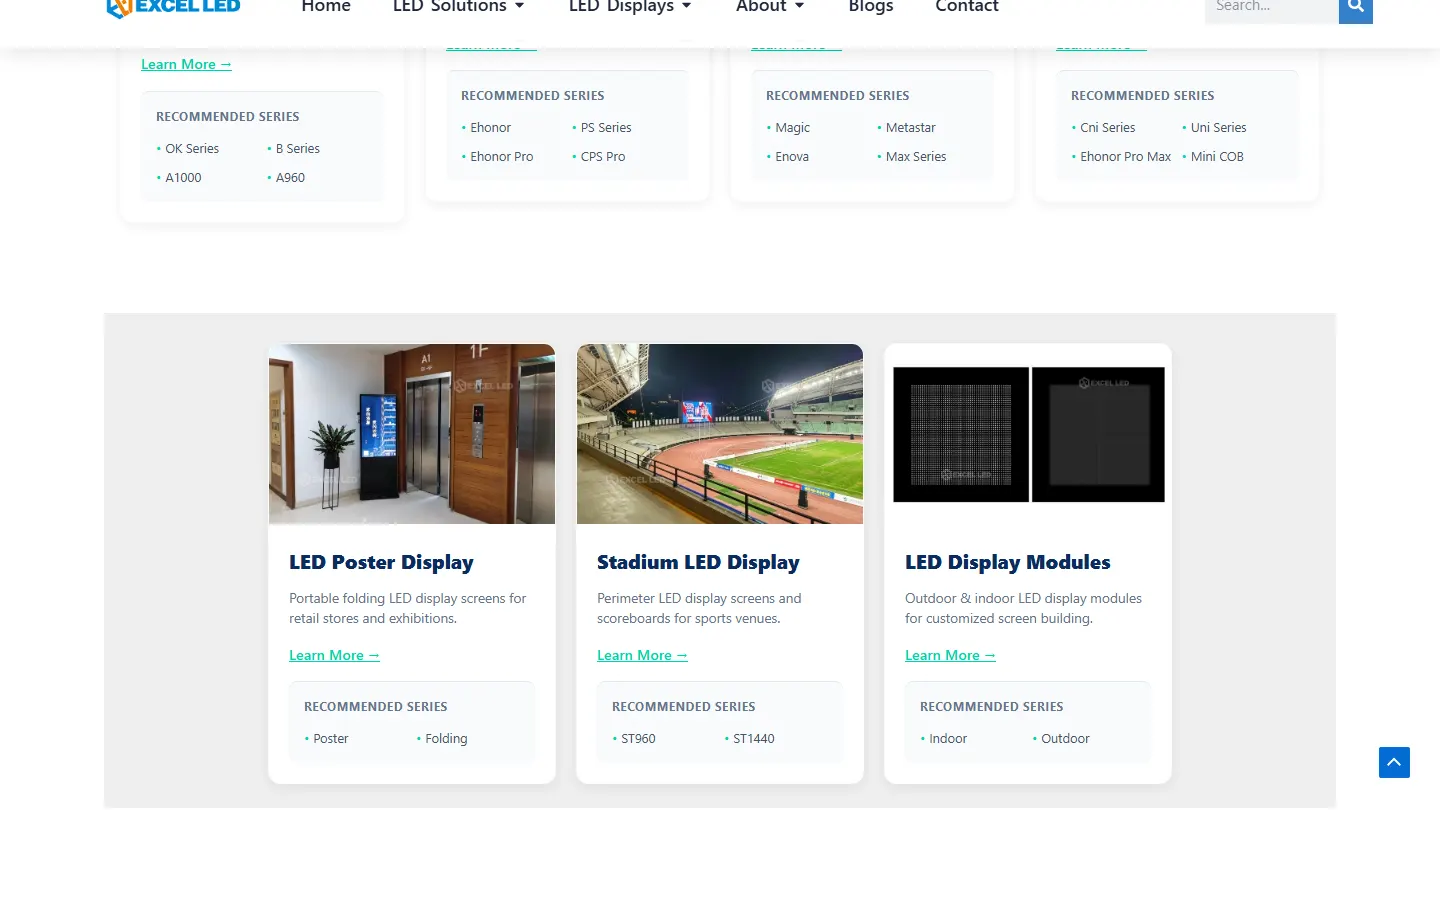Select the Folding series link
This screenshot has width=1440, height=900.
[446, 738]
